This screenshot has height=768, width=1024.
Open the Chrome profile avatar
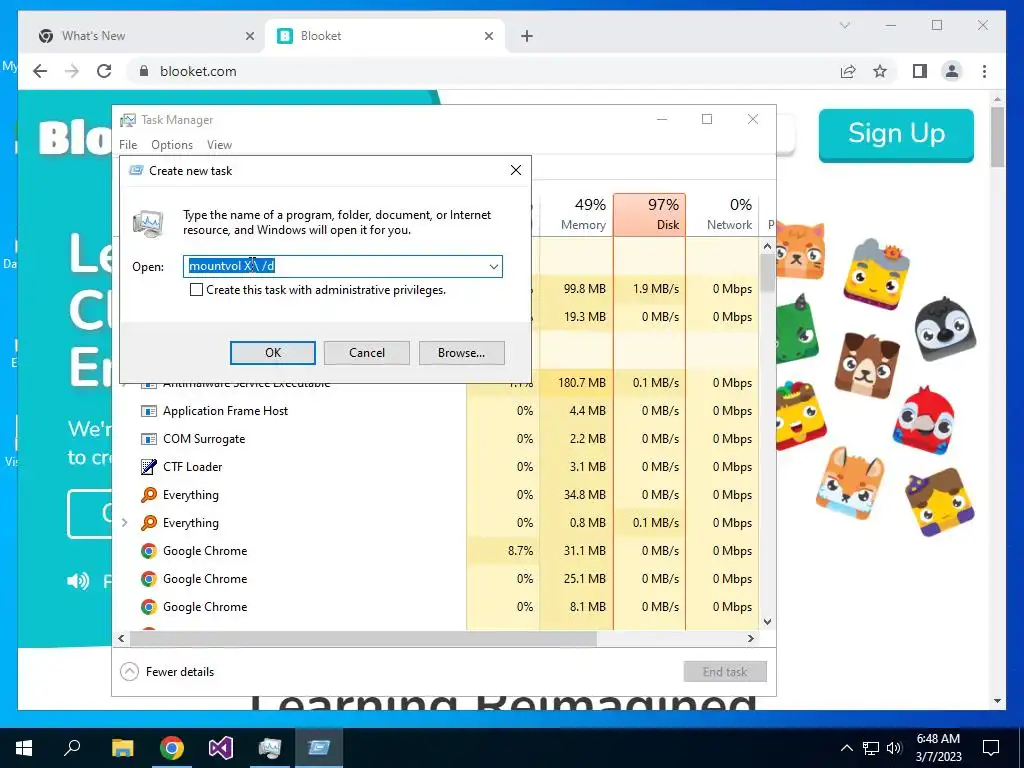point(952,71)
